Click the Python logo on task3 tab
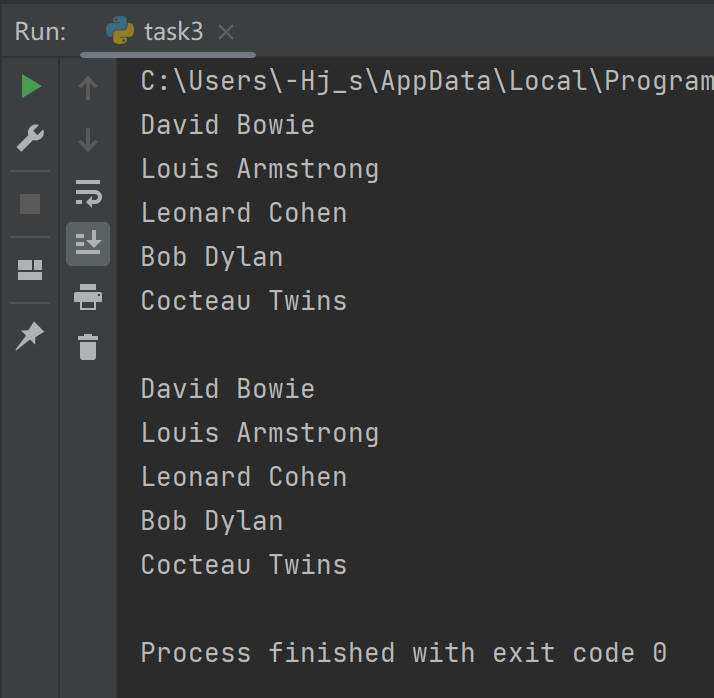The width and height of the screenshot is (714, 698). 121,32
